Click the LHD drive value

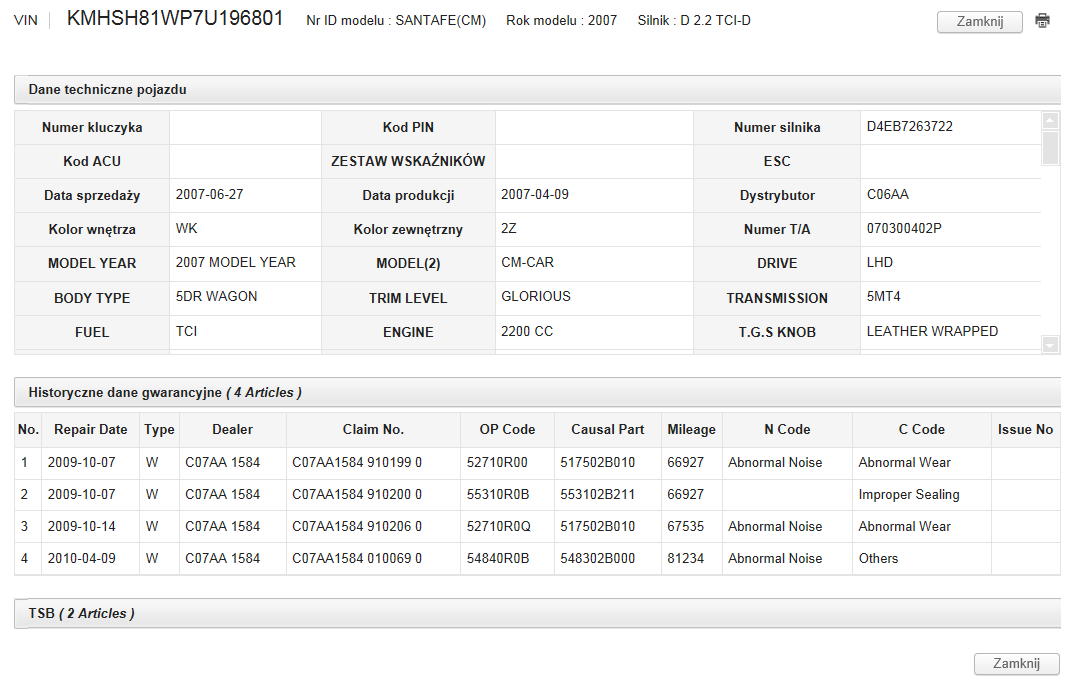click(x=879, y=262)
